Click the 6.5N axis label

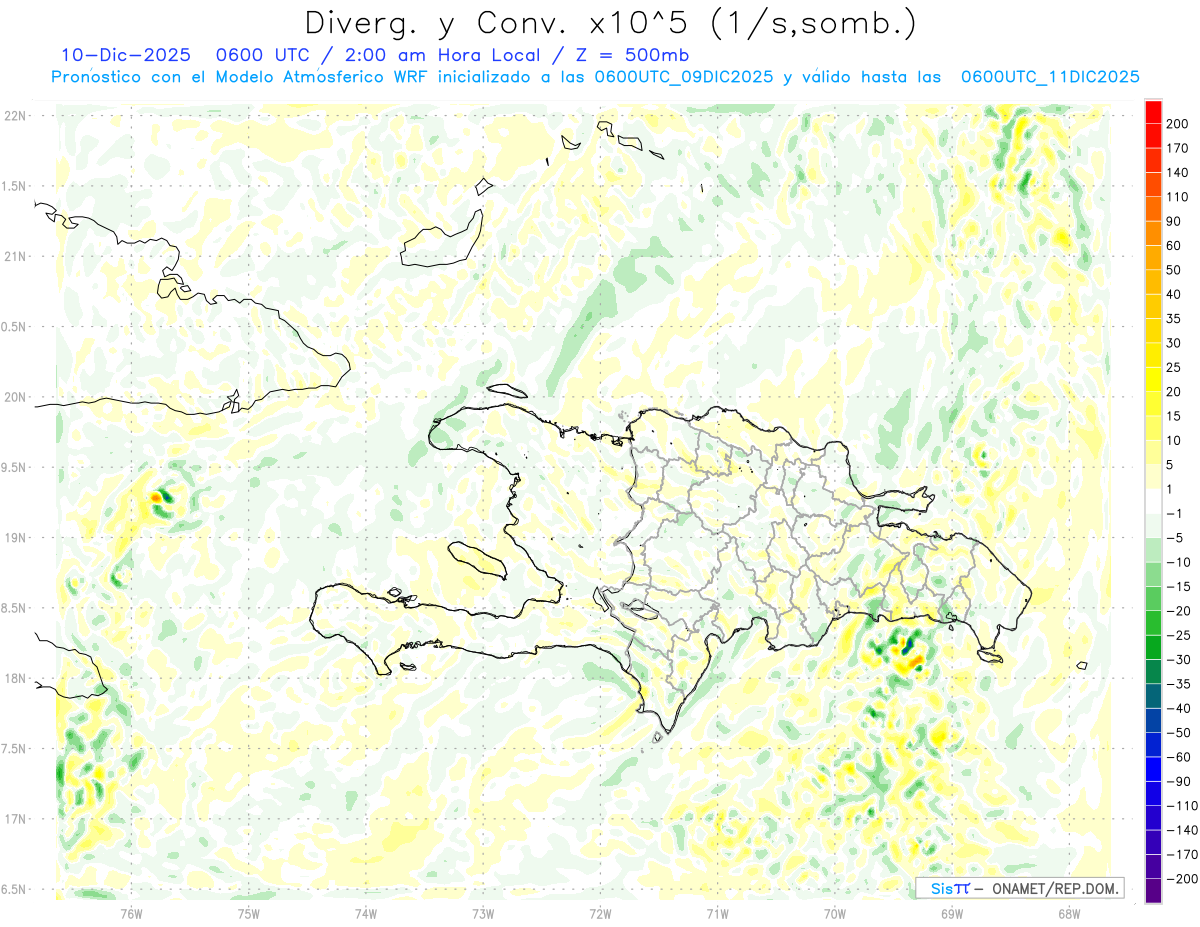tap(14, 889)
